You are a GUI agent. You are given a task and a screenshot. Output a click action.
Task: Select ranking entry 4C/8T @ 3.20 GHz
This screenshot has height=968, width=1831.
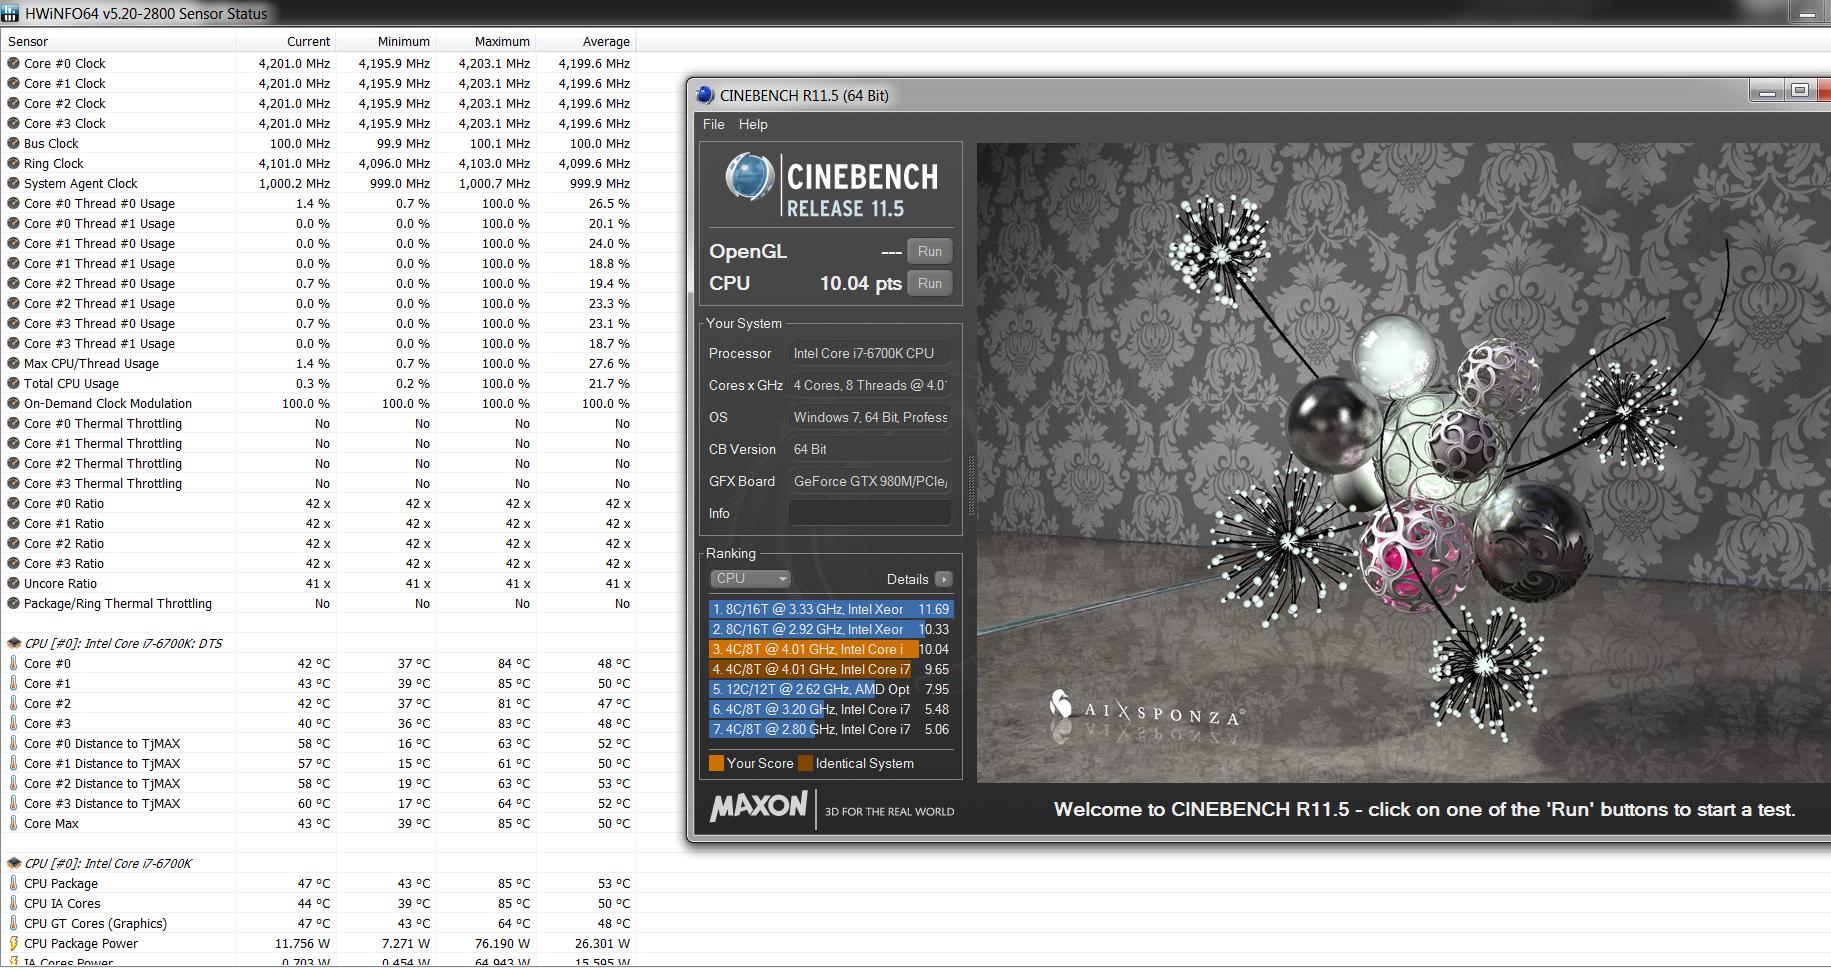831,709
